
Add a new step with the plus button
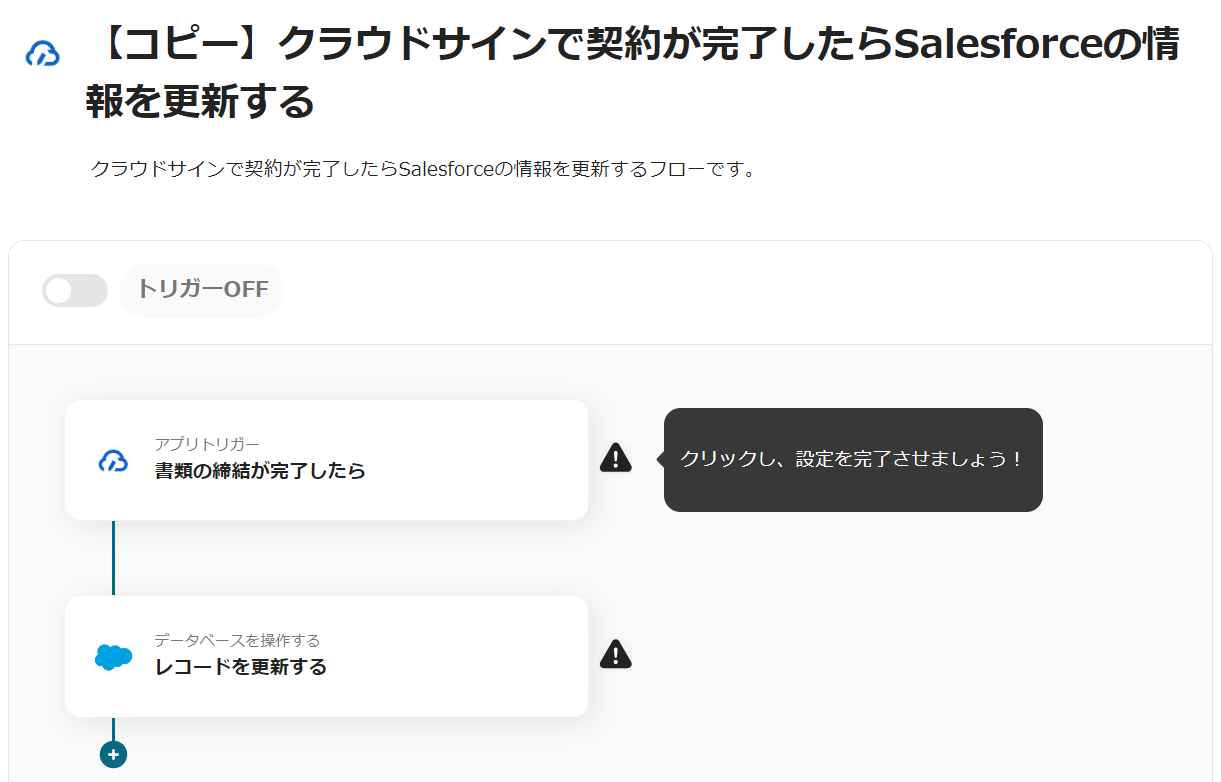(113, 754)
